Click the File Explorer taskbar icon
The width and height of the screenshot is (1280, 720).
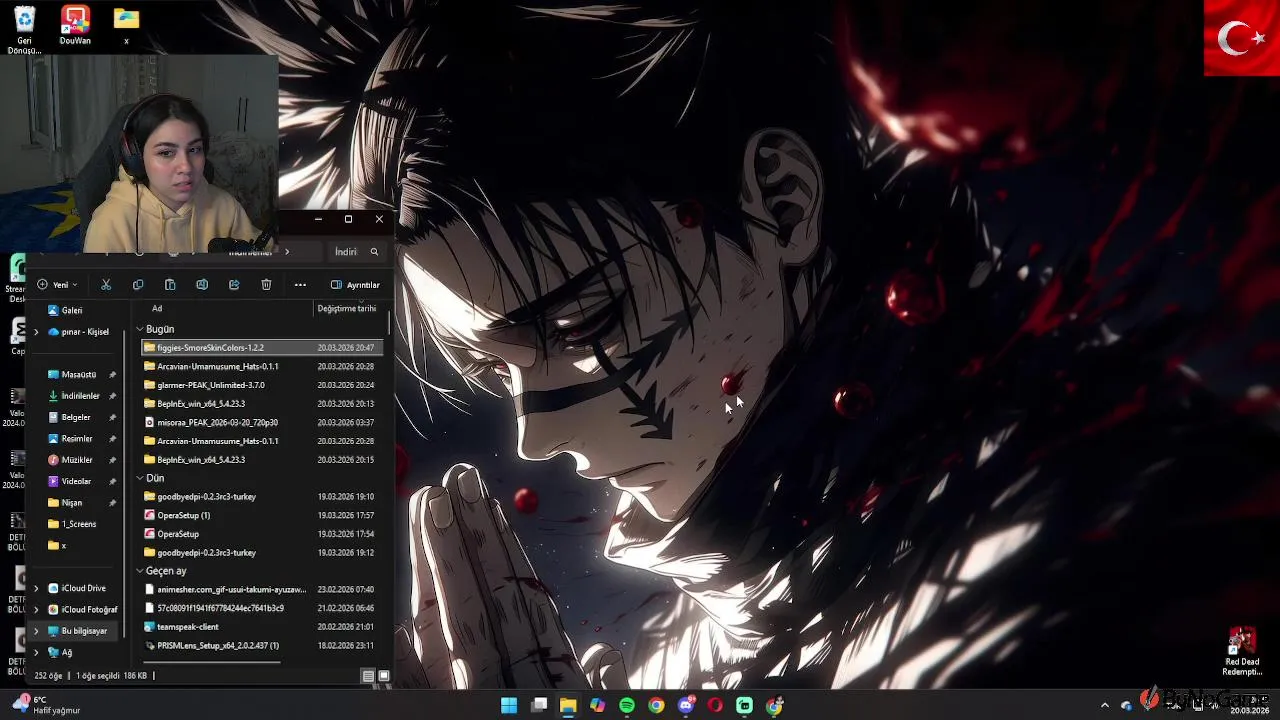pyautogui.click(x=568, y=705)
